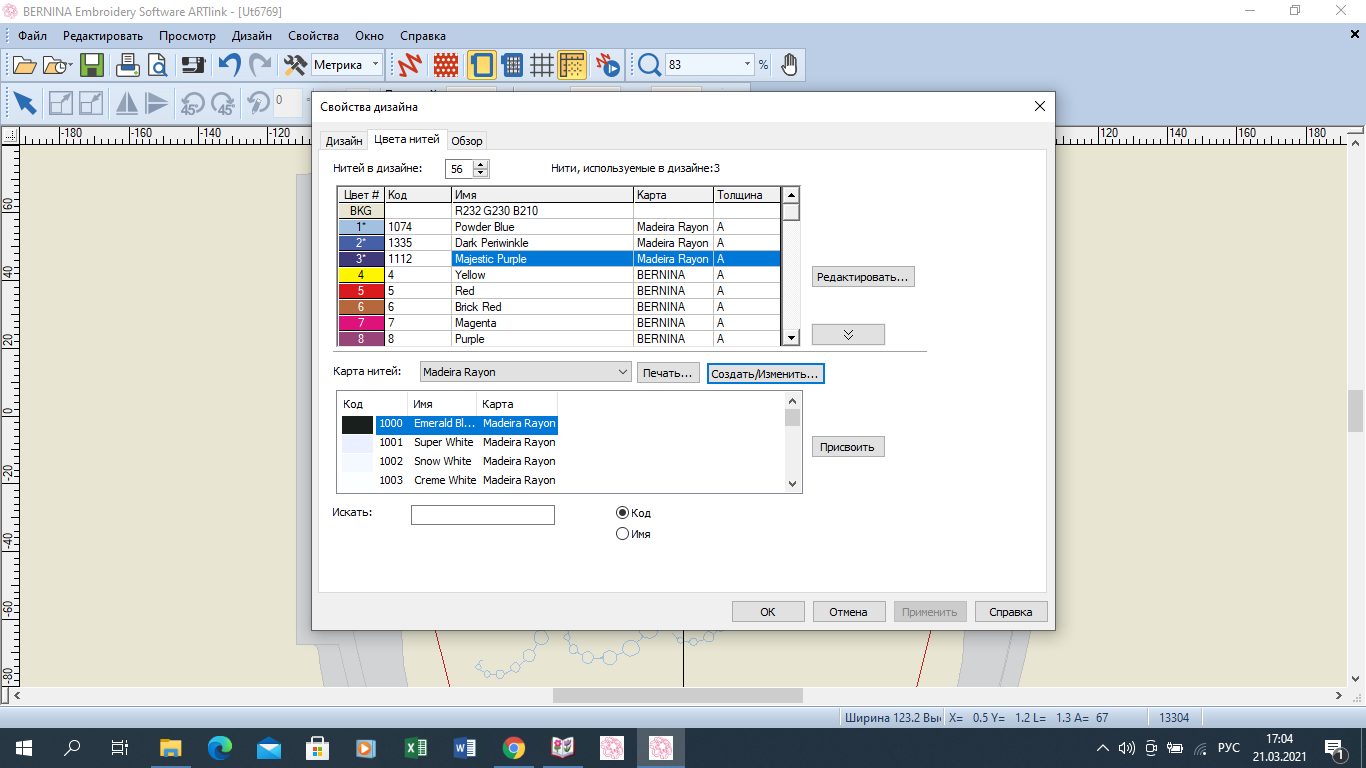Click the Создать/Изменить... button
Screen dimensions: 1366x768
[766, 373]
